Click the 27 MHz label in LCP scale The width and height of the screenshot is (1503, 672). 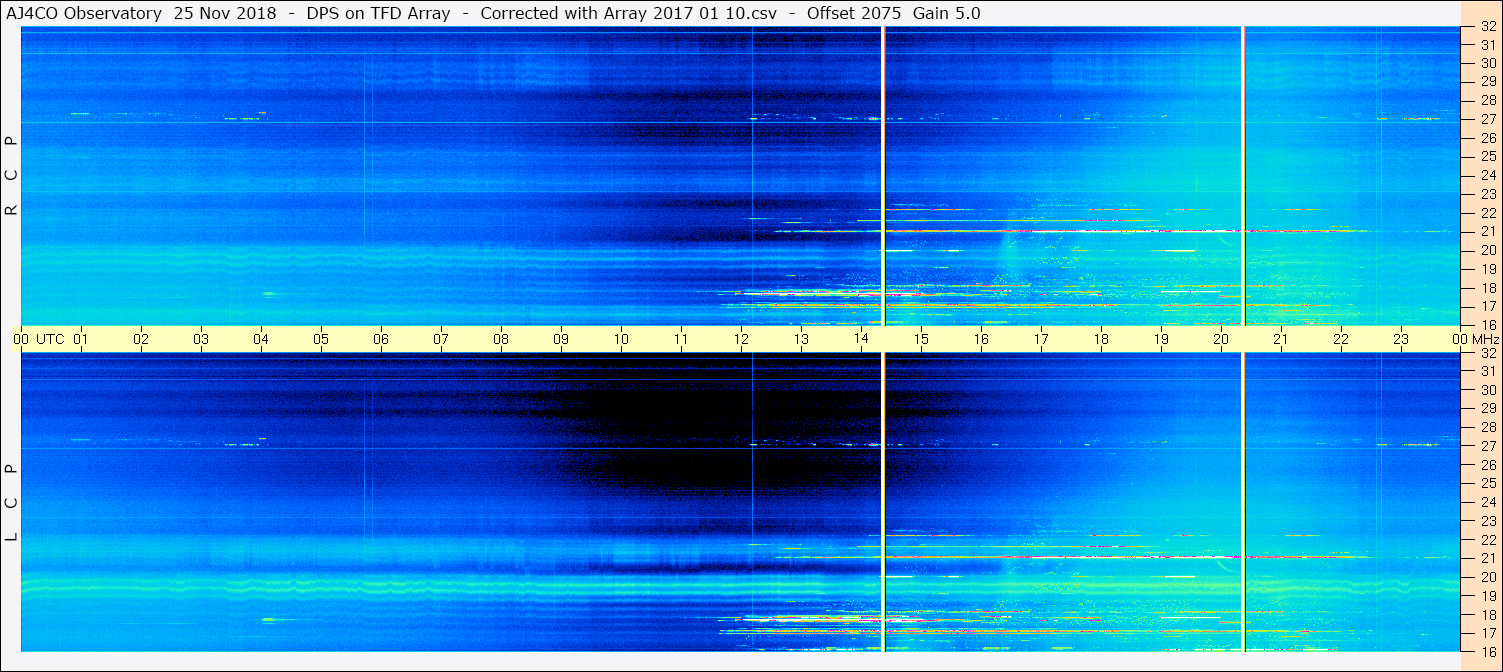pos(1488,446)
